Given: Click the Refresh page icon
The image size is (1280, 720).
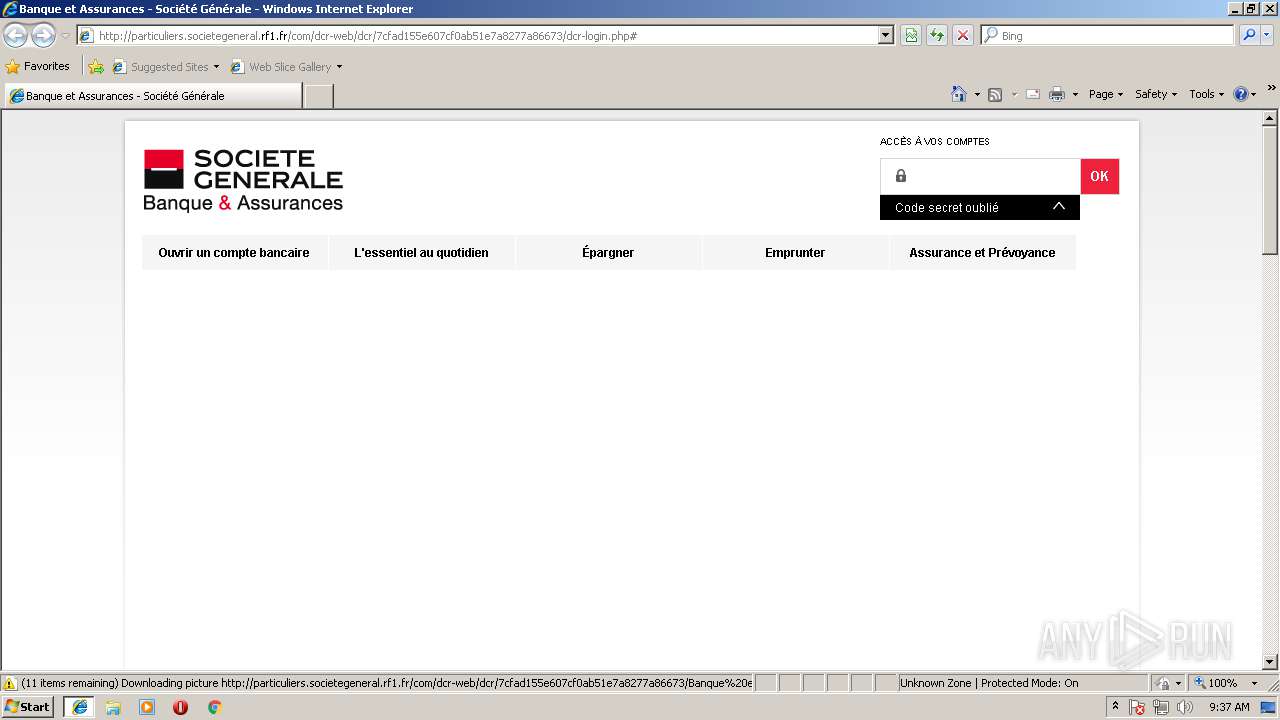Looking at the screenshot, I should [937, 36].
